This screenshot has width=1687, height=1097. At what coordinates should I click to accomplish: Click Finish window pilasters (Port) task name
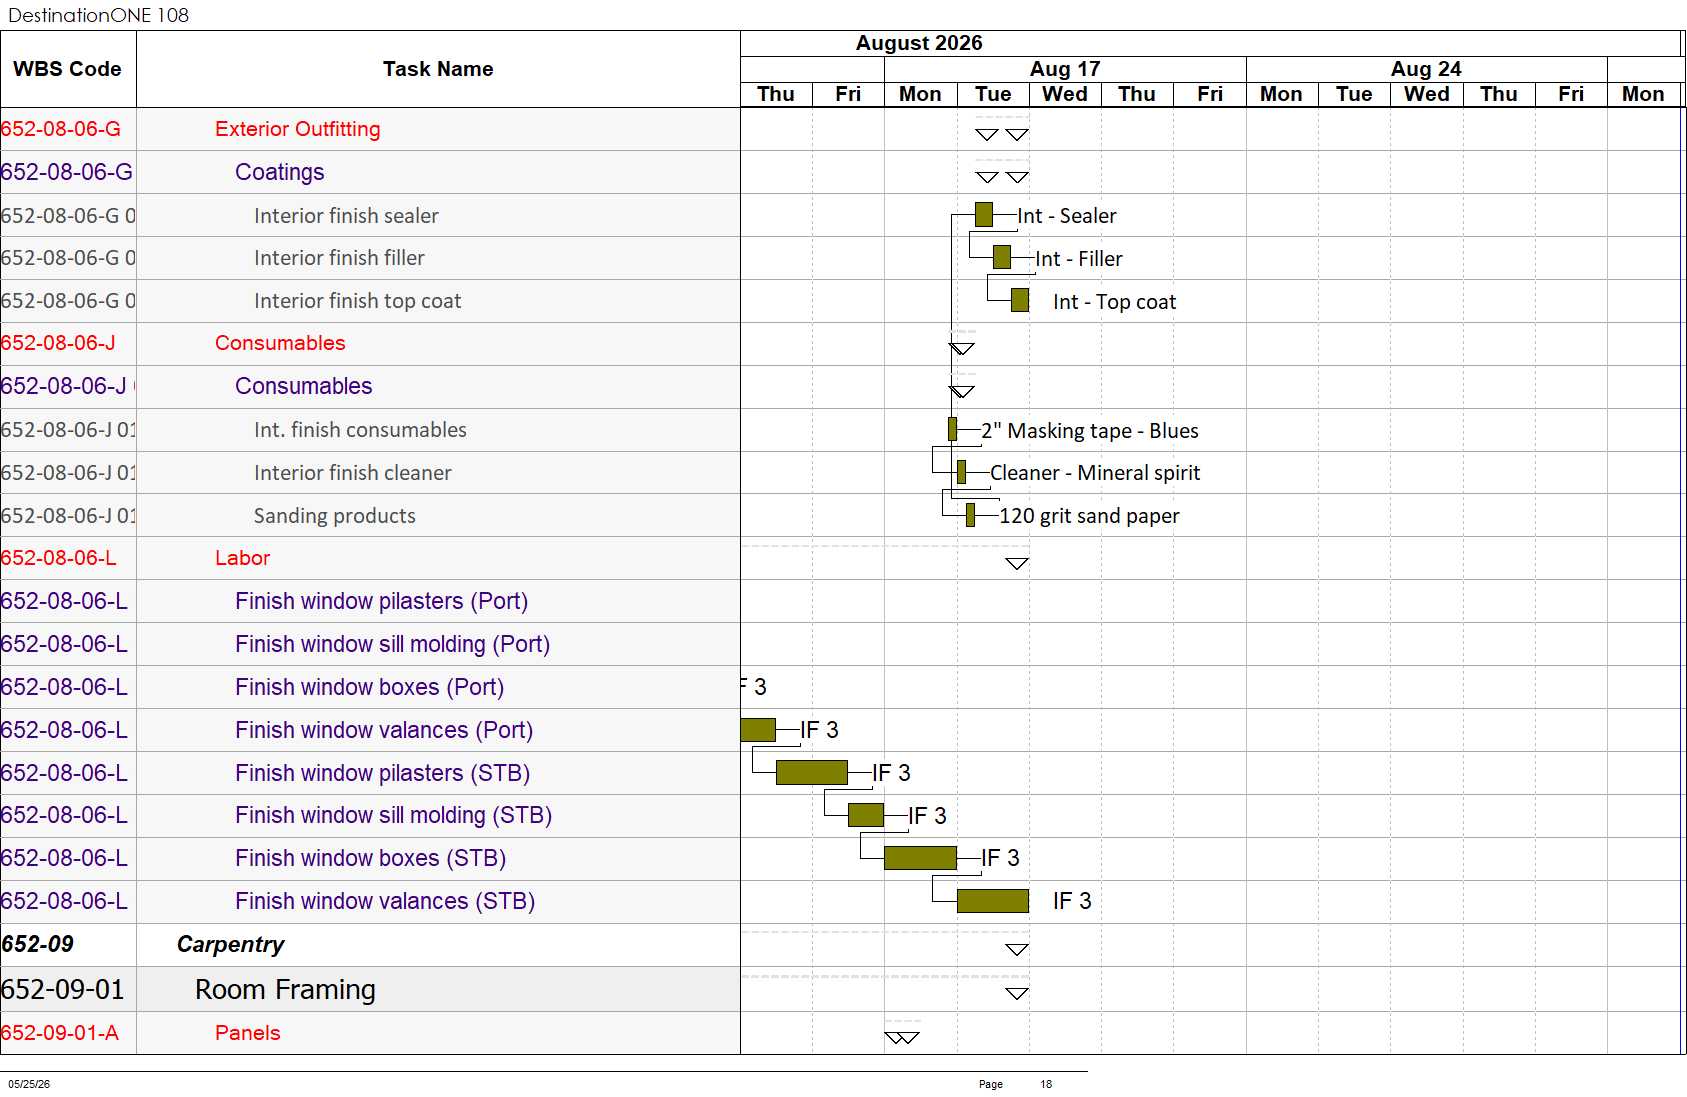382,601
